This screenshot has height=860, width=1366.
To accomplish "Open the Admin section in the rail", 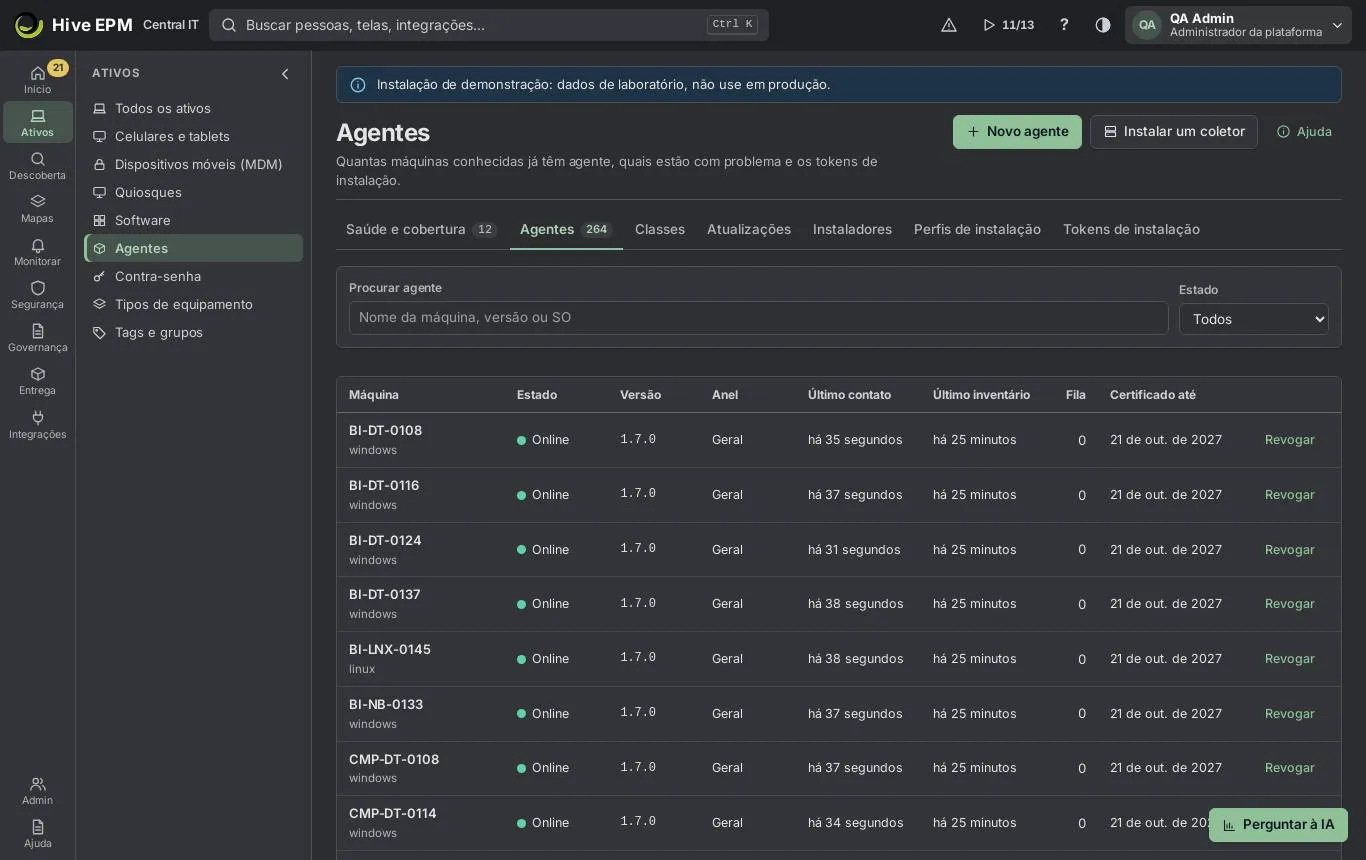I will click(37, 791).
